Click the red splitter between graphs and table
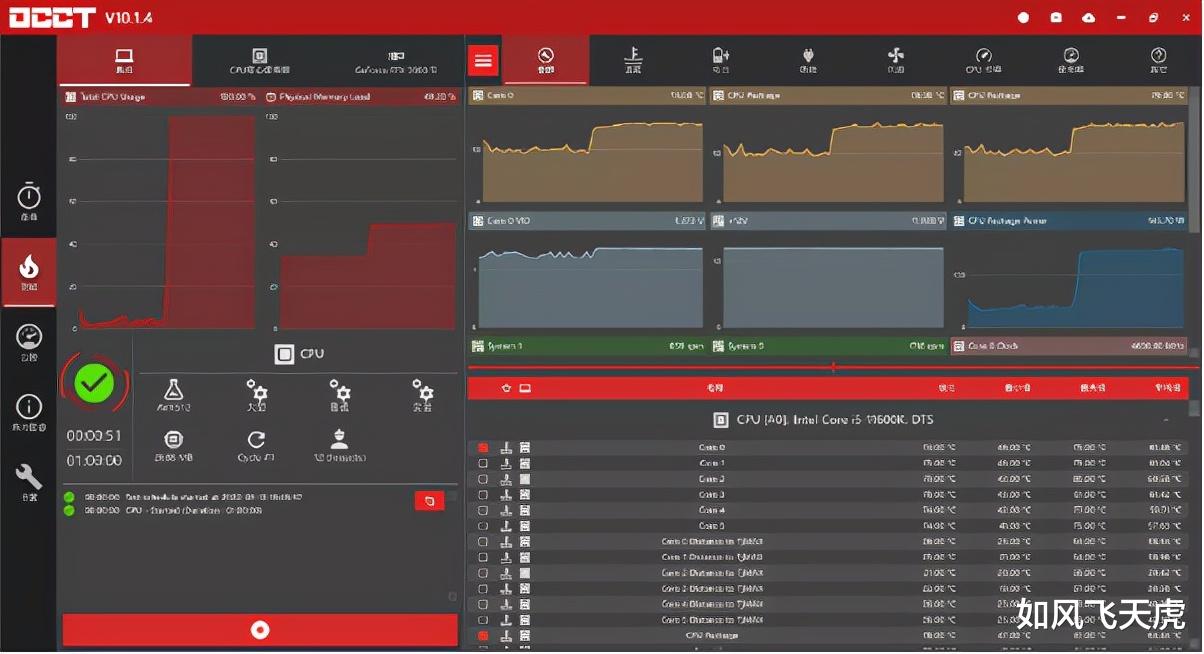 coord(832,367)
